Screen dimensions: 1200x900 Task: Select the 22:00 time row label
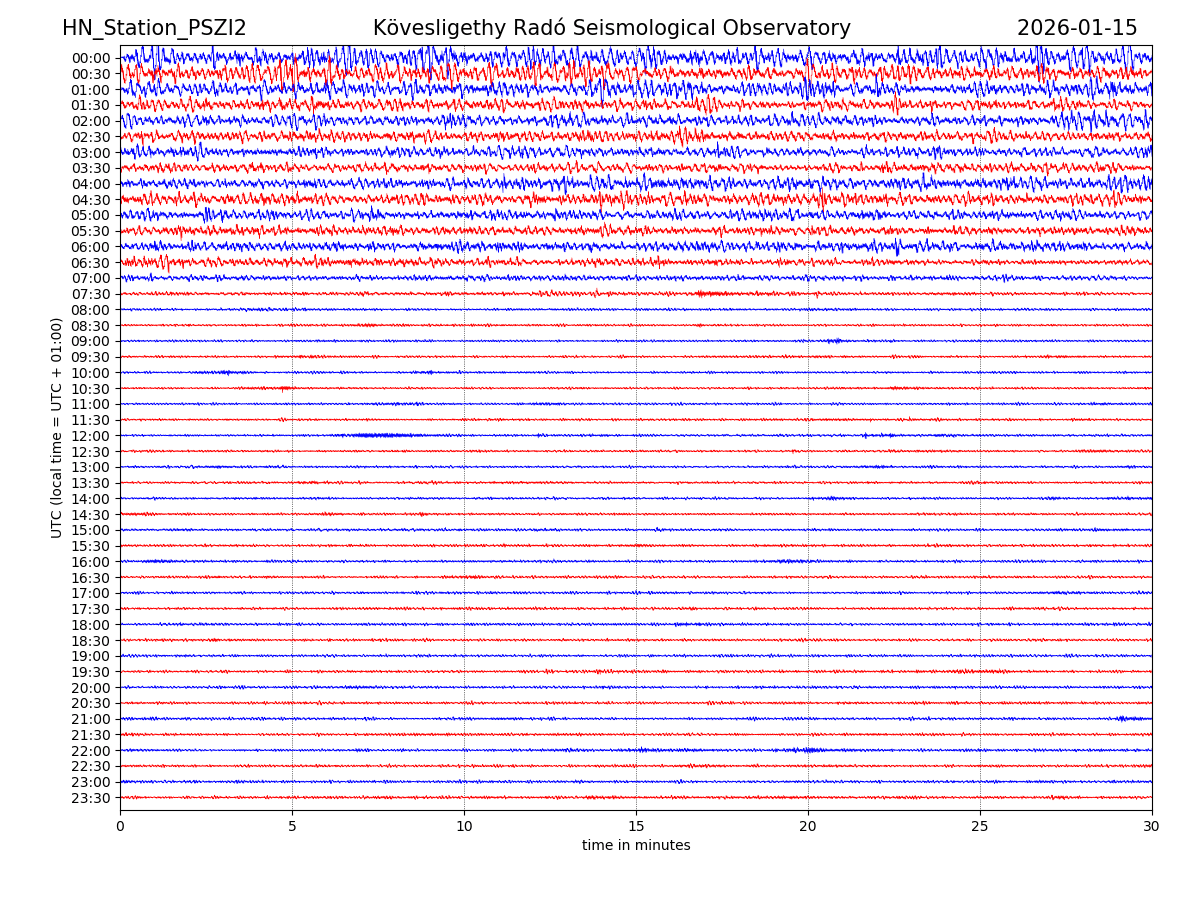coord(90,751)
